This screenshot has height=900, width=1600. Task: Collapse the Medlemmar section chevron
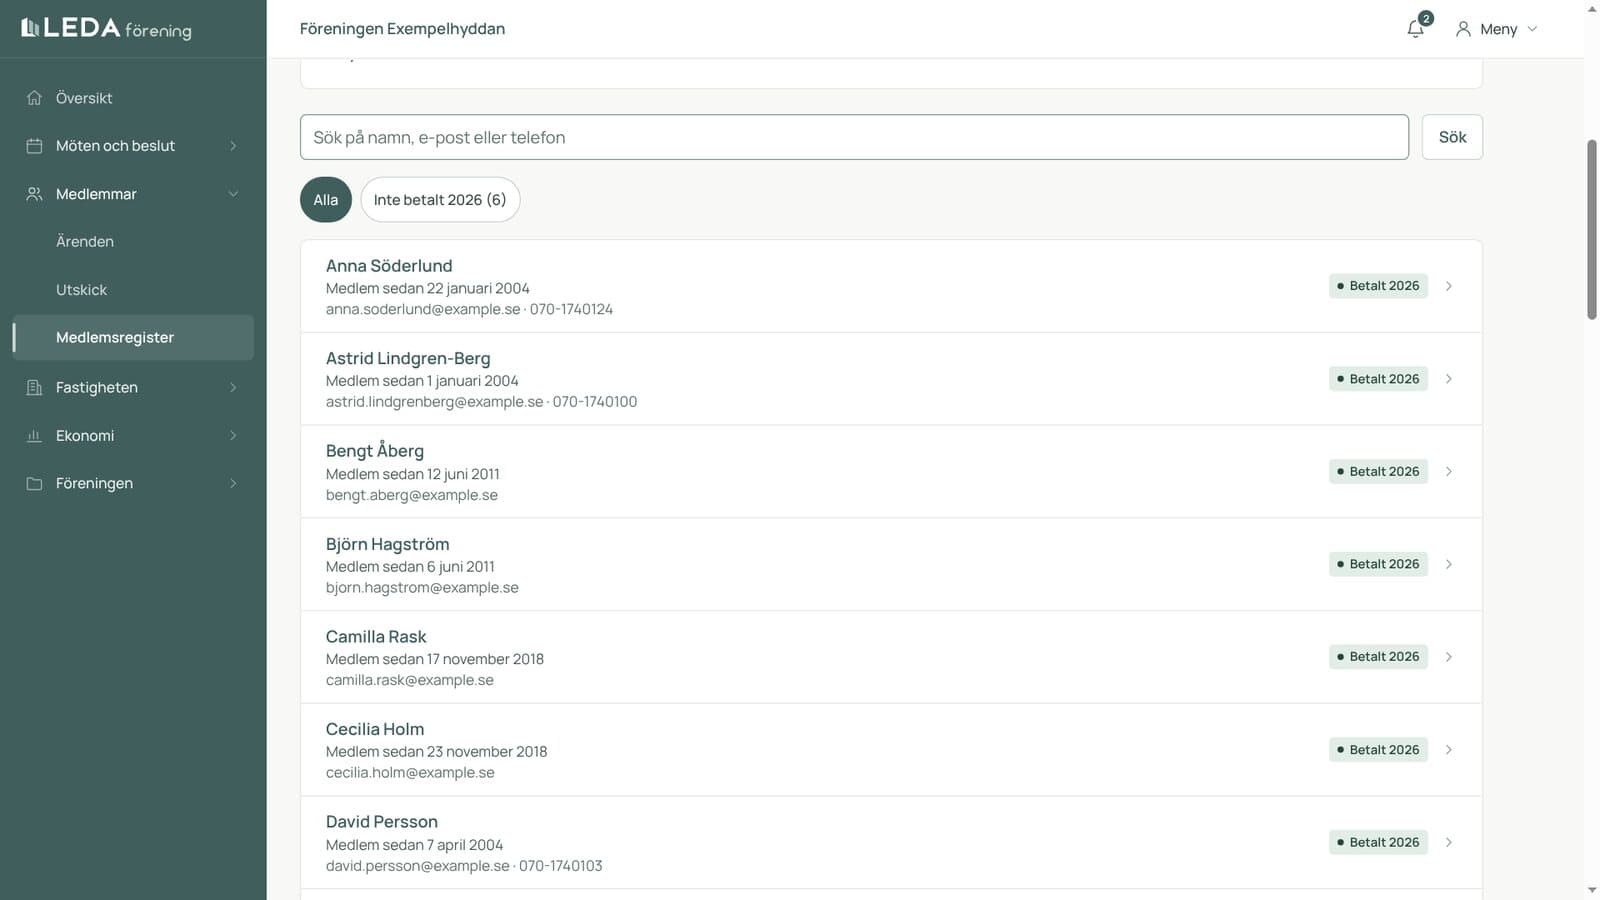click(233, 194)
